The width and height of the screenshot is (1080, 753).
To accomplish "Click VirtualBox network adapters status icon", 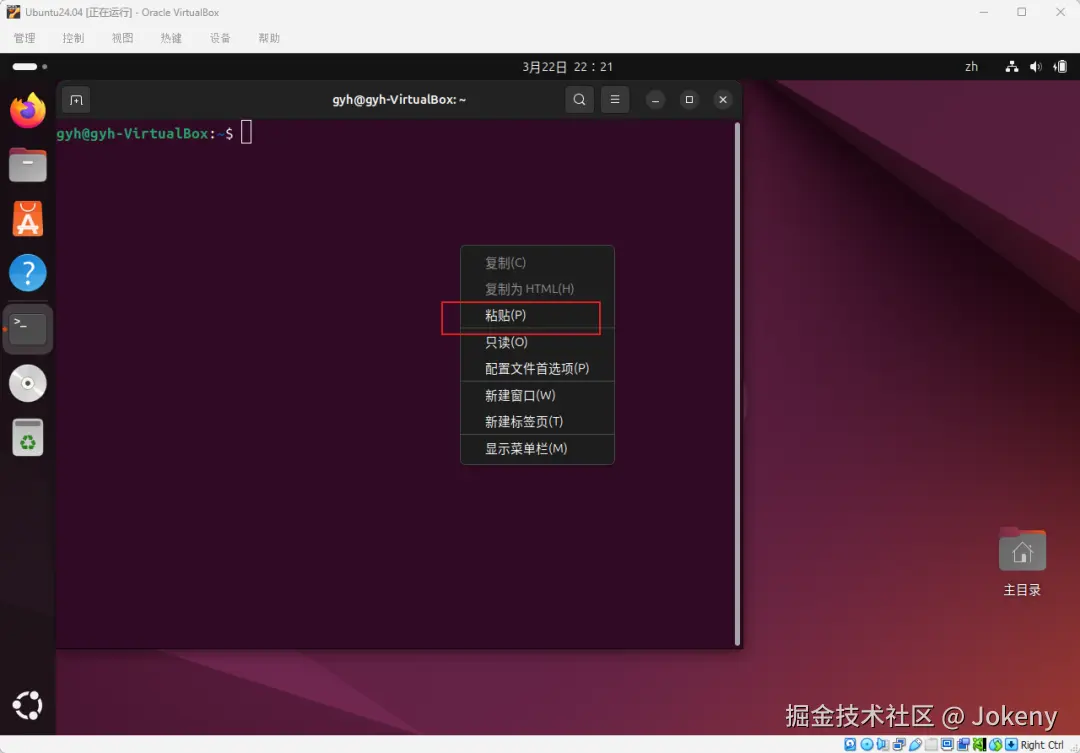I will pyautogui.click(x=899, y=745).
